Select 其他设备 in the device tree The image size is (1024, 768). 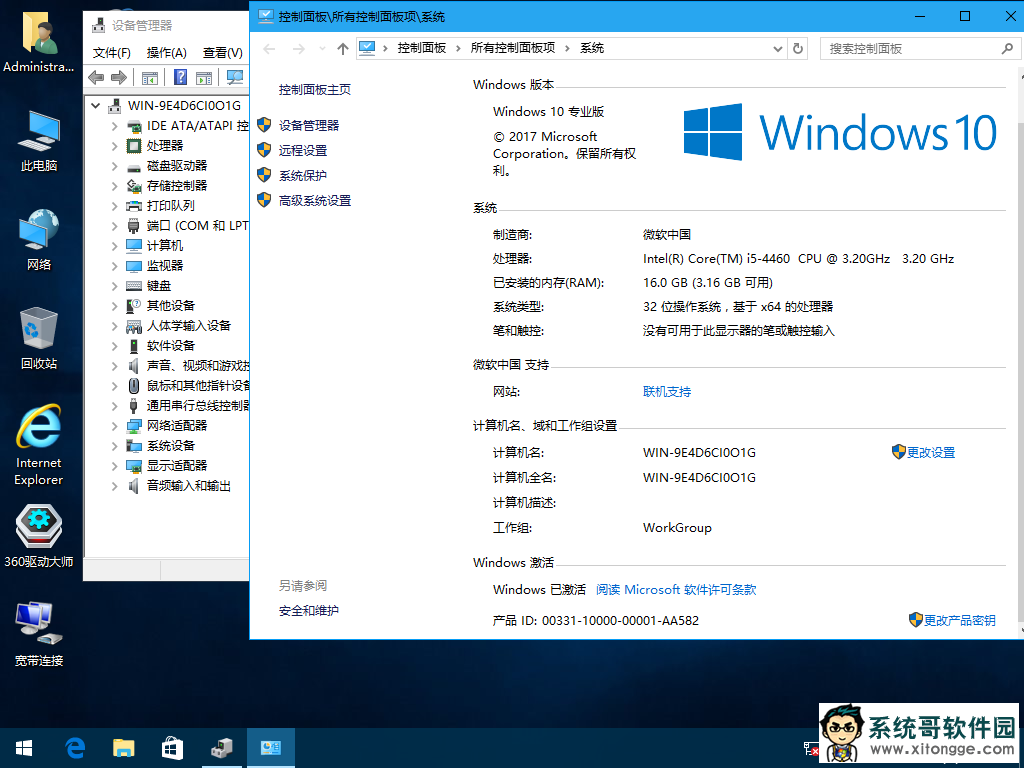(170, 306)
